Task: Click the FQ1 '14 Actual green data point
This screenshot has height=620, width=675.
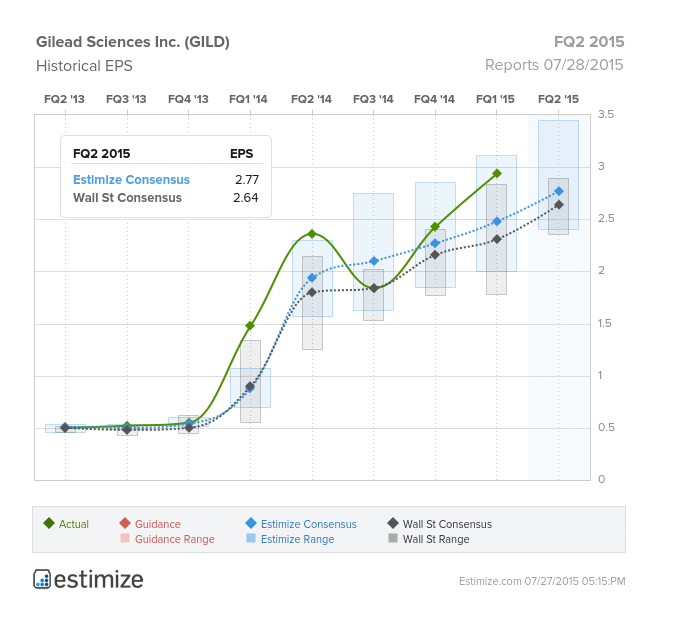Action: 250,326
